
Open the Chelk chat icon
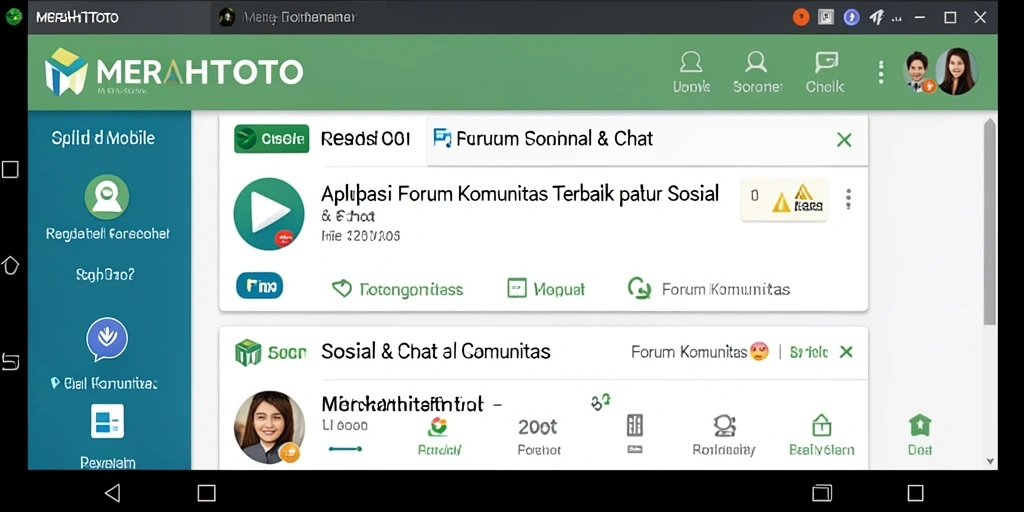pyautogui.click(x=825, y=72)
